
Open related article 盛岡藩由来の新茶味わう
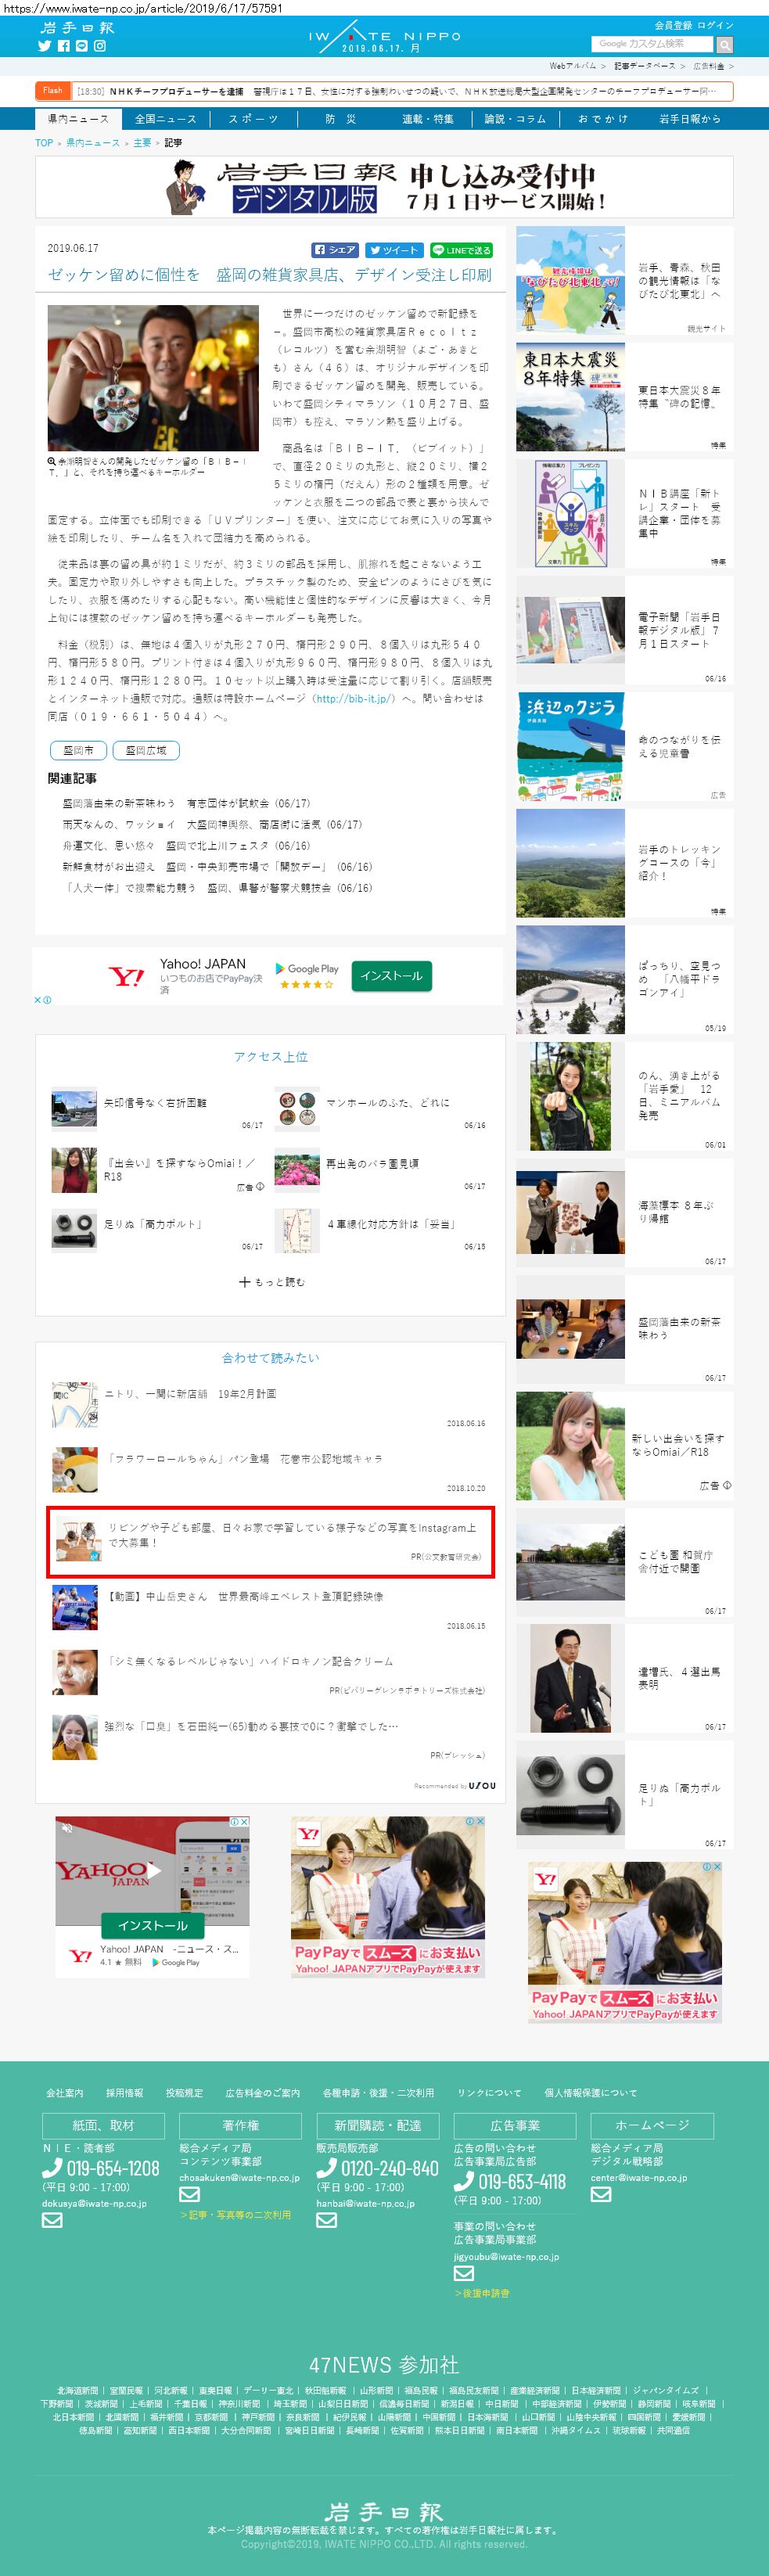coord(186,803)
